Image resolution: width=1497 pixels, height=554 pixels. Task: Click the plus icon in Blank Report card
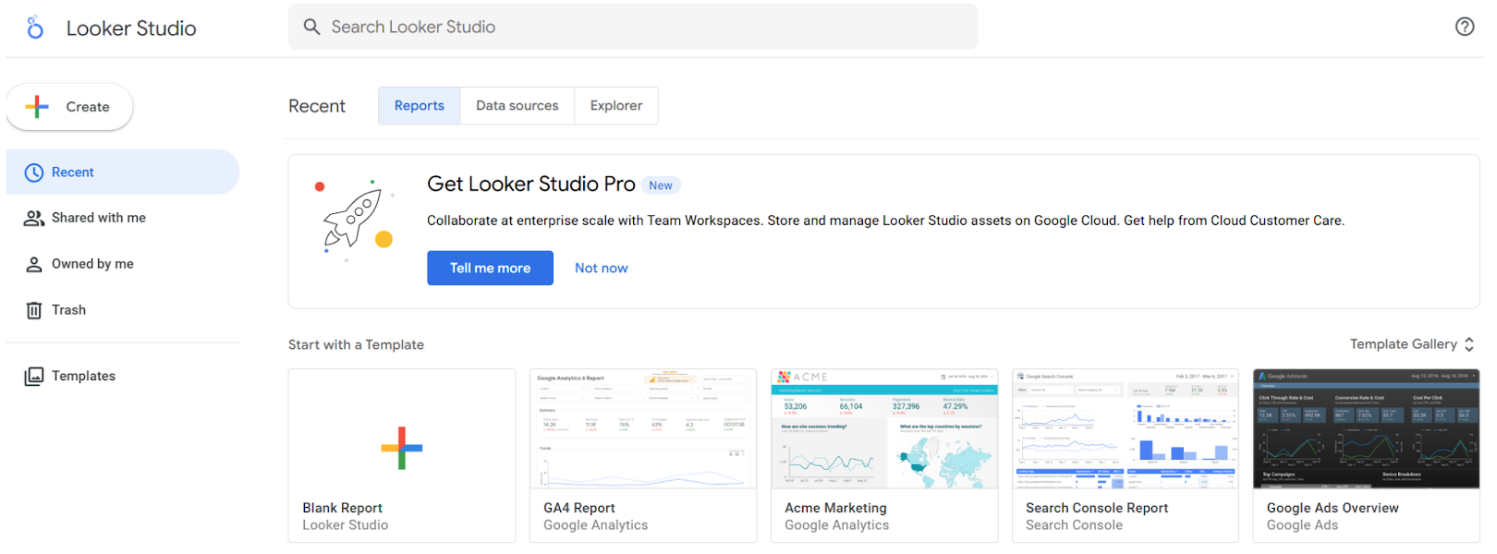click(x=402, y=448)
